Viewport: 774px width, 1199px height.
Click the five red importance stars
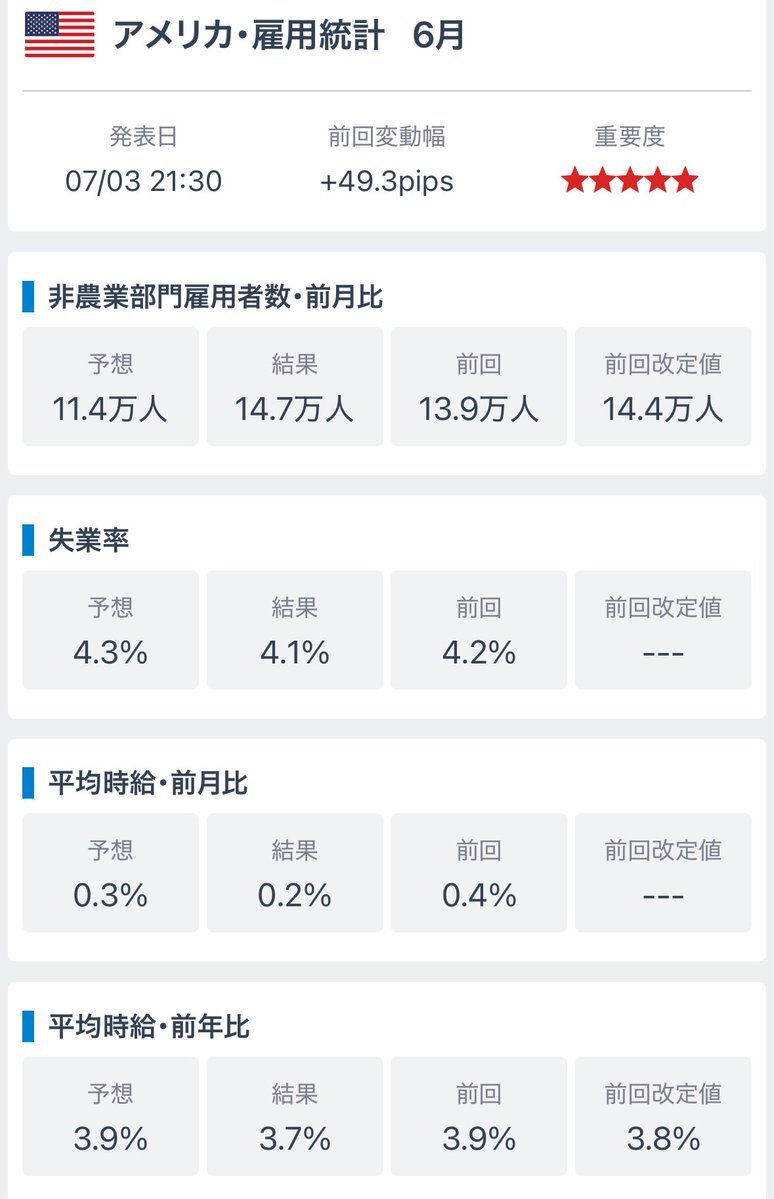pyautogui.click(x=629, y=180)
